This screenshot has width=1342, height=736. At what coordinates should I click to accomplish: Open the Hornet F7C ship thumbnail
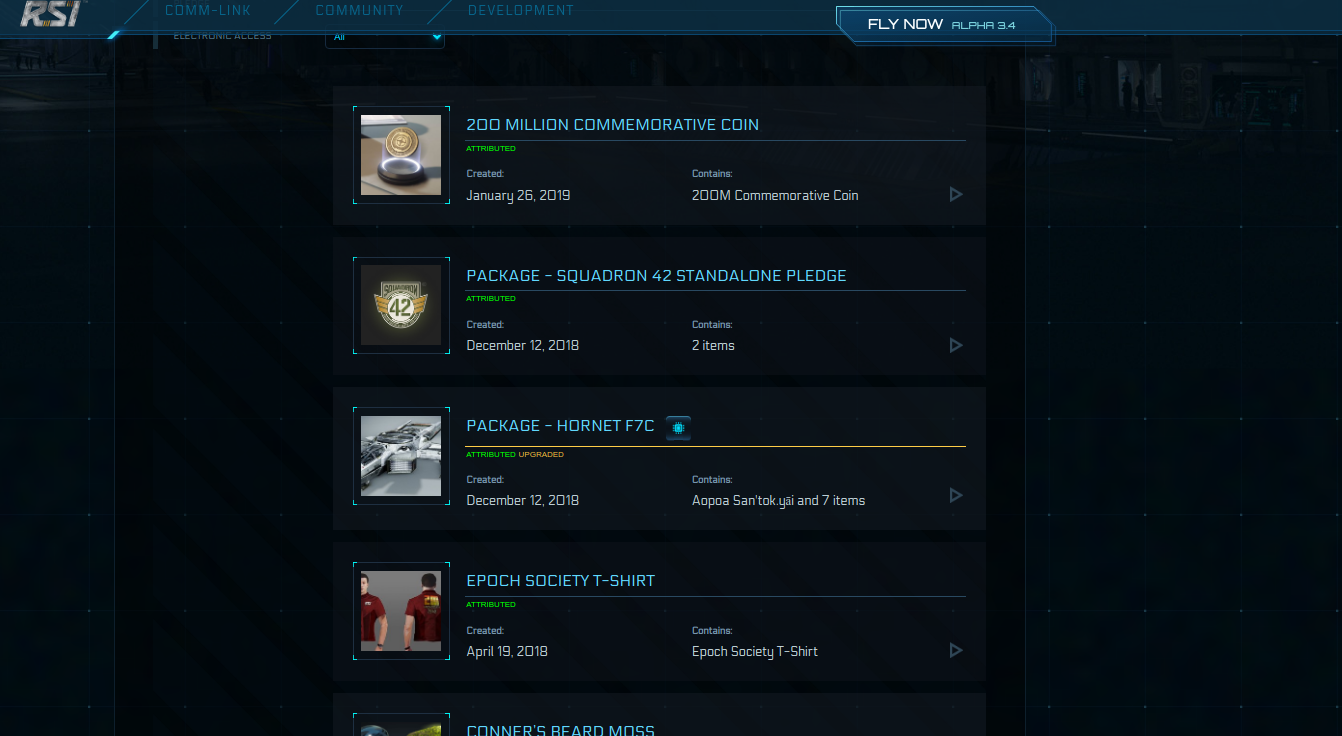(x=401, y=456)
